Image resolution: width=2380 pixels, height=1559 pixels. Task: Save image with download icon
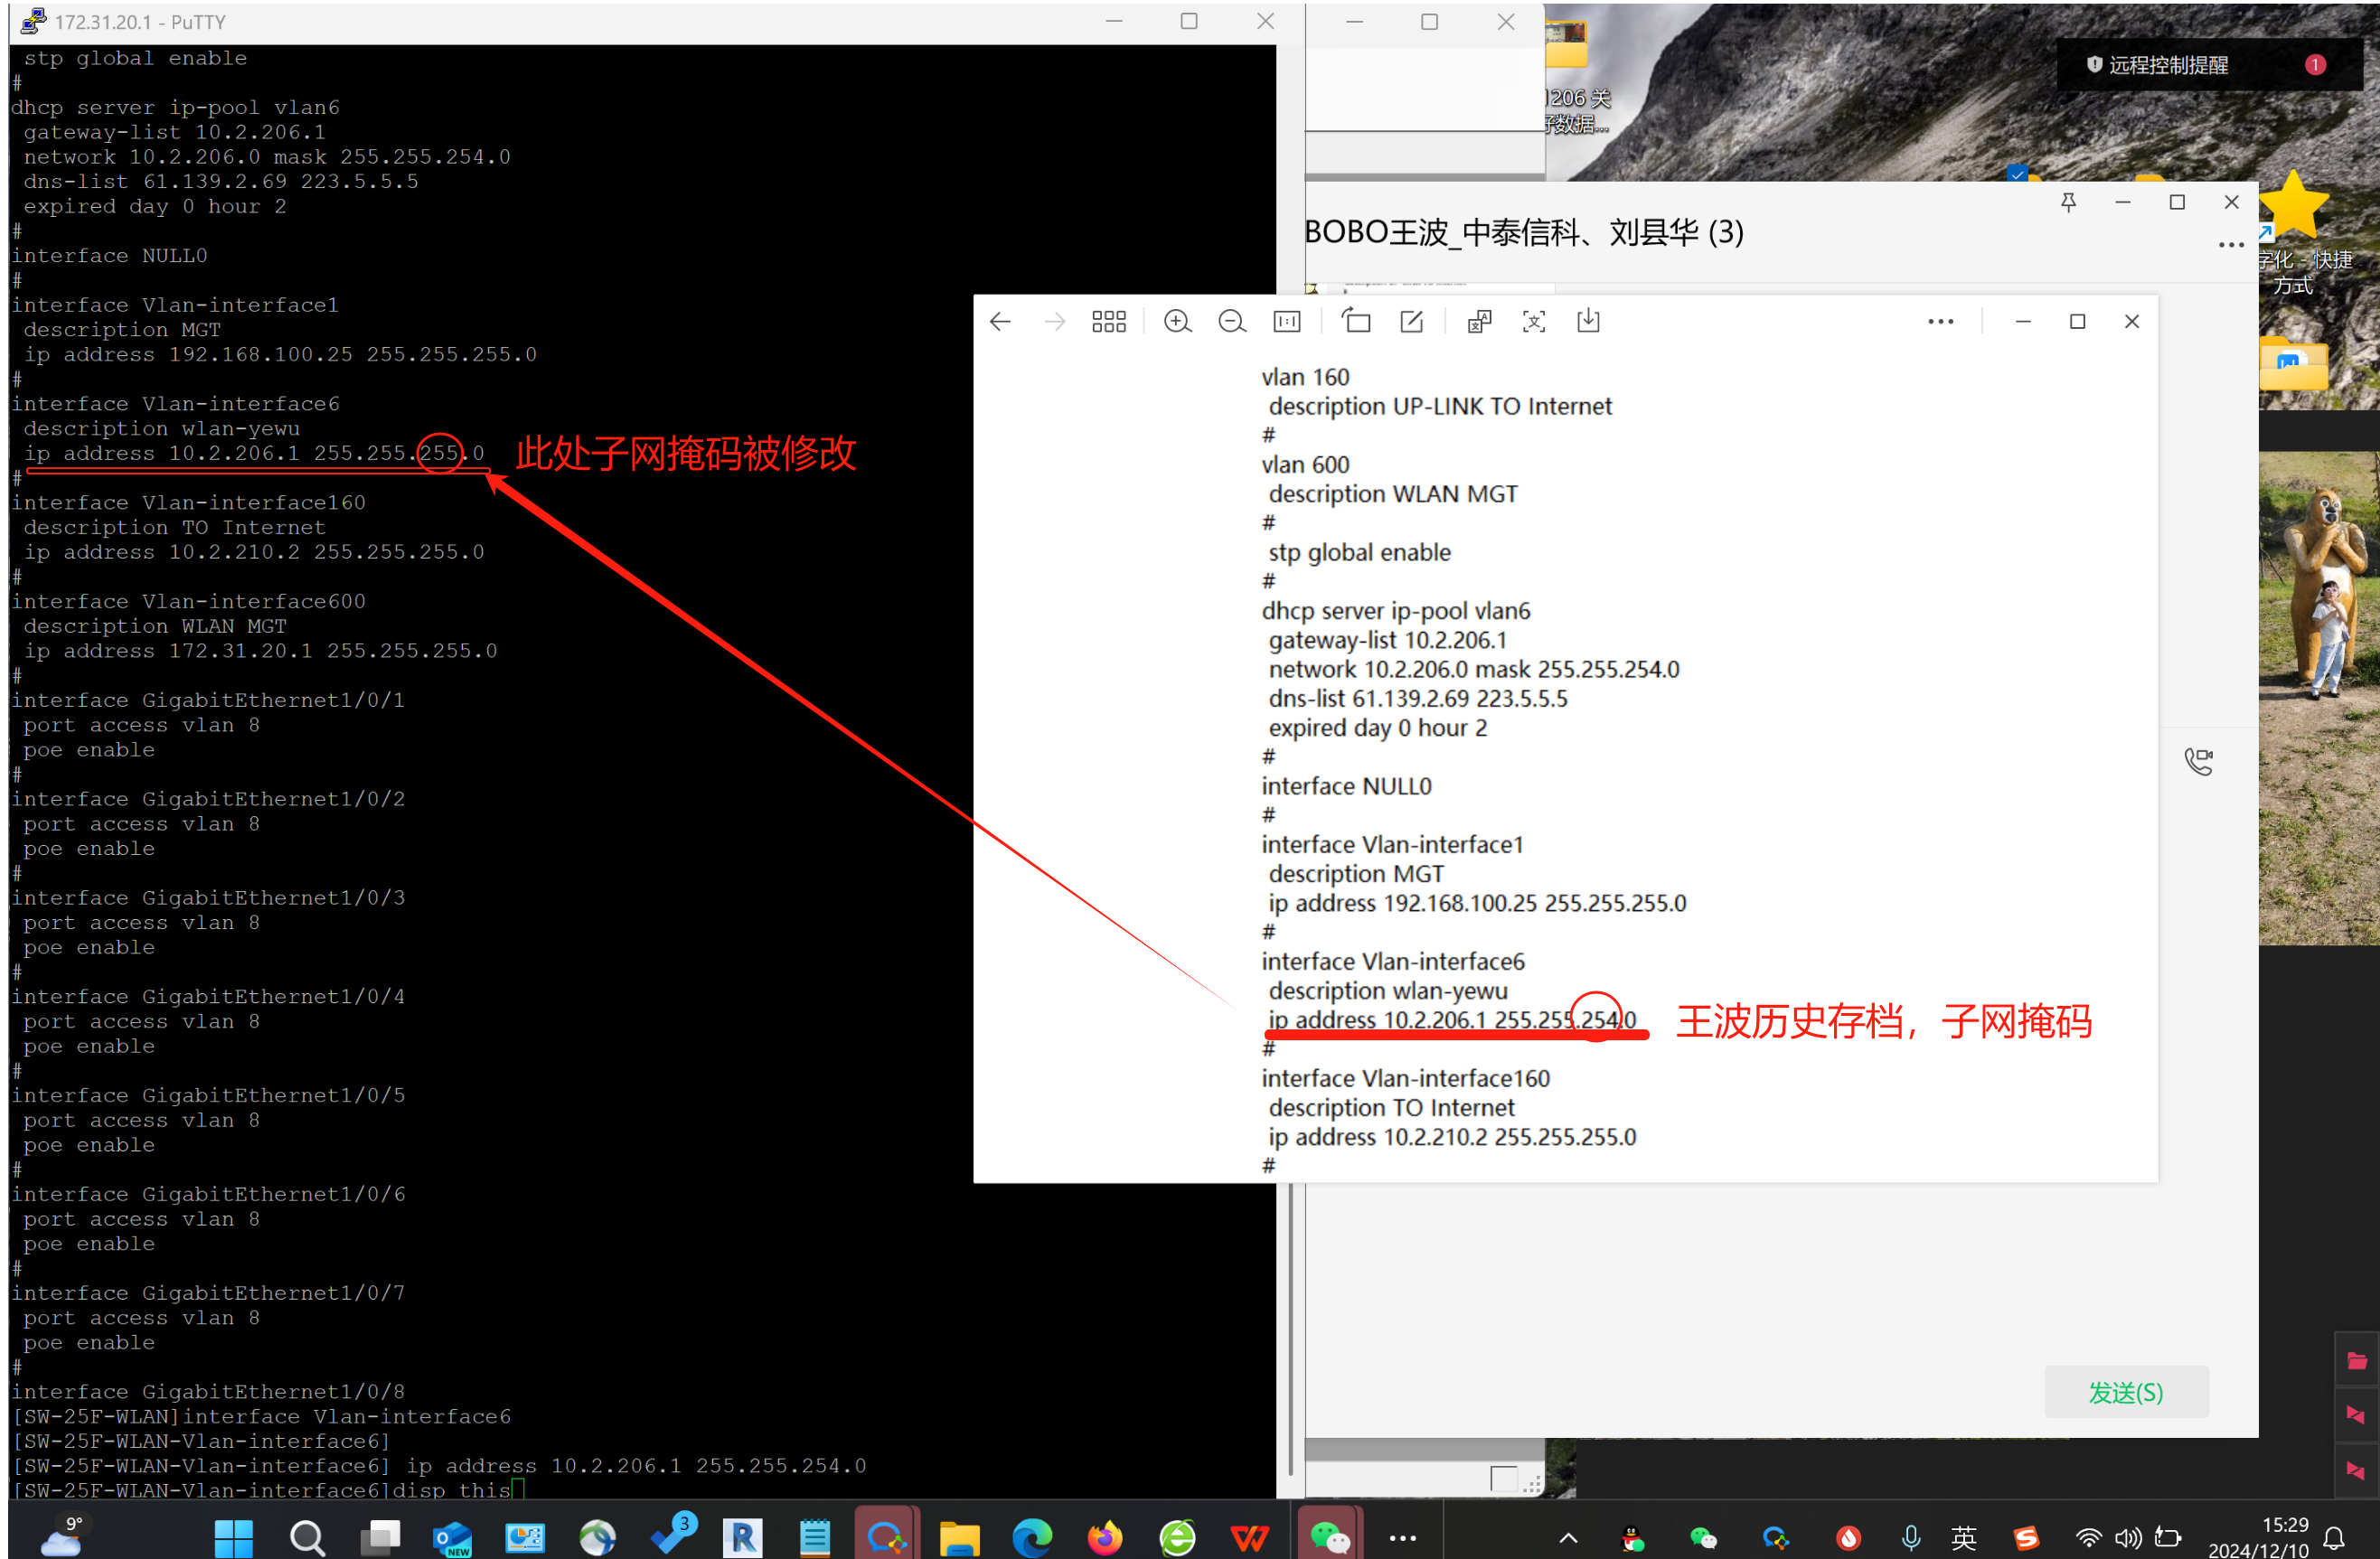click(x=1588, y=322)
